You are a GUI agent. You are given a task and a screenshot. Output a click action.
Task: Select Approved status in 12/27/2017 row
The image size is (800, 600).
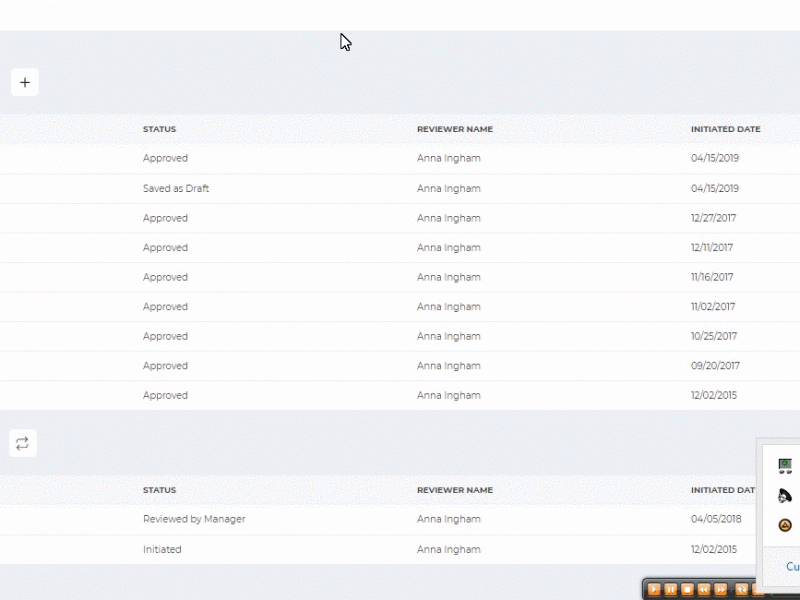pyautogui.click(x=165, y=218)
